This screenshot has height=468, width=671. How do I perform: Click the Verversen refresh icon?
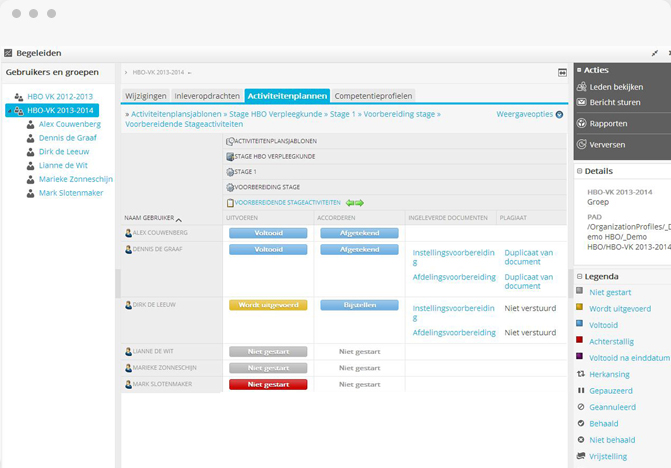click(581, 144)
